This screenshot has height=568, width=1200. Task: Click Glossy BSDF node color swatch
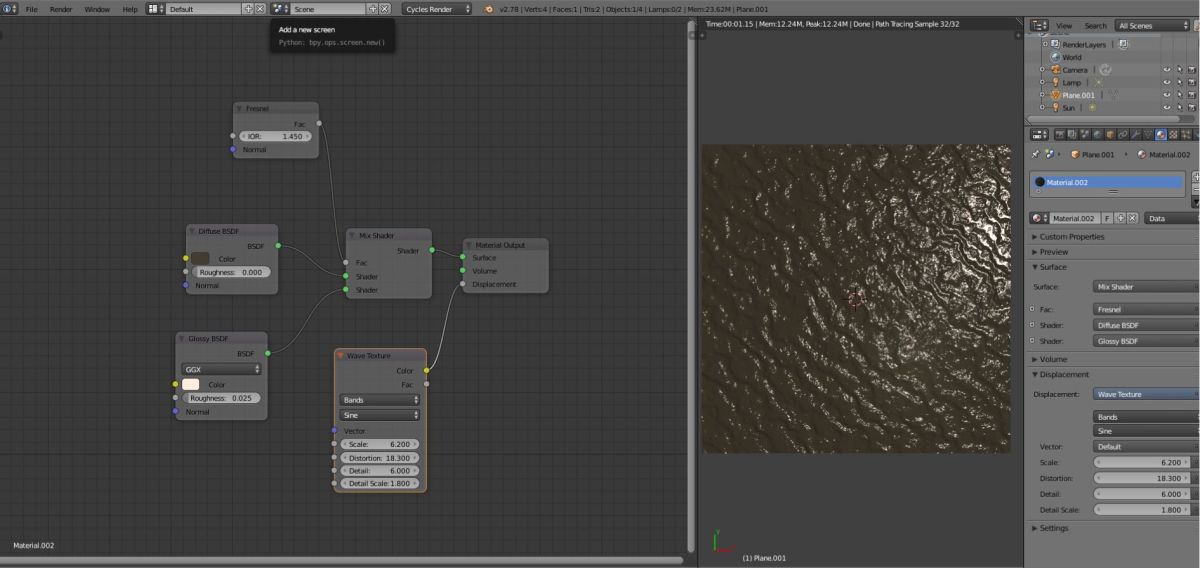coord(190,384)
